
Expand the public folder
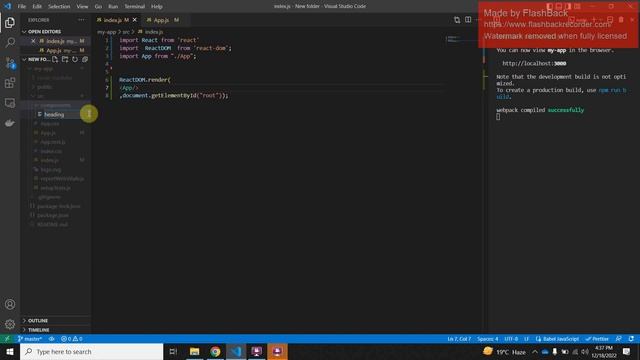(55, 87)
